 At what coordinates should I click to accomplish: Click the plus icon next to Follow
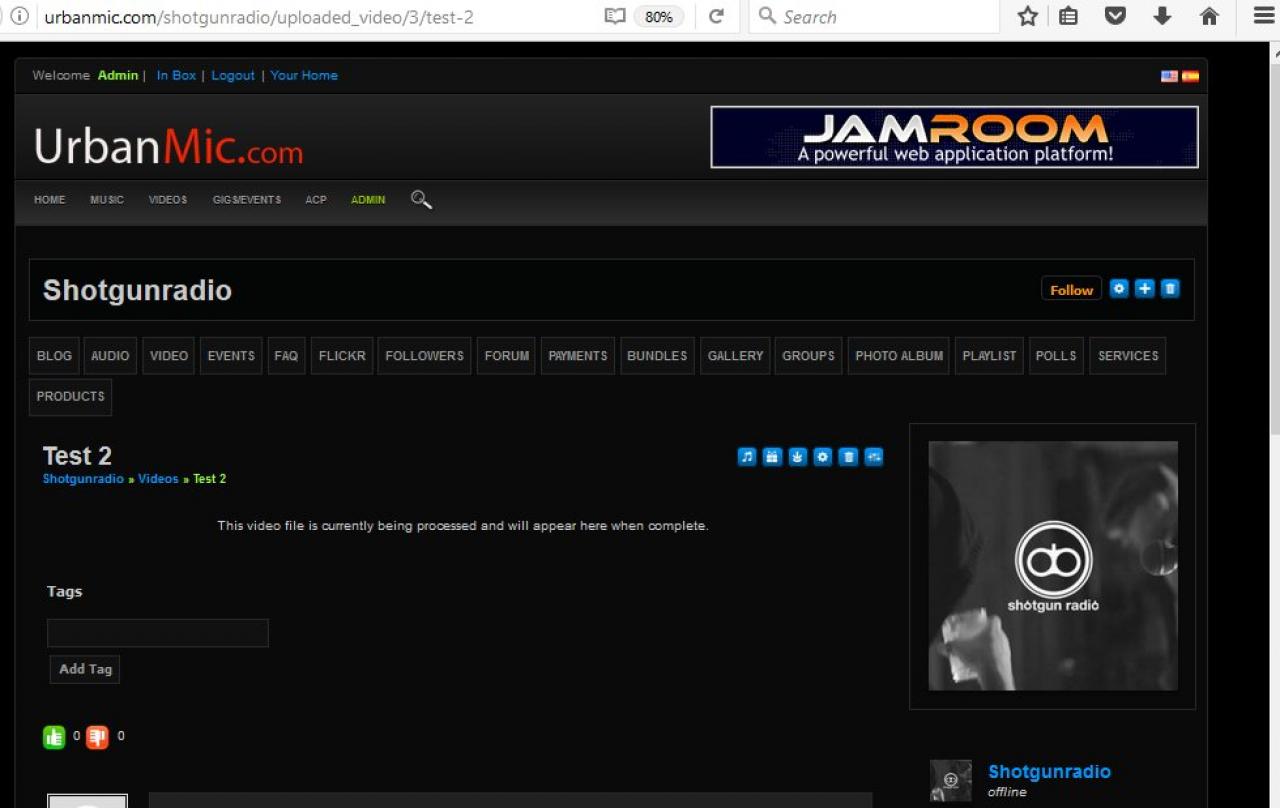1145,289
